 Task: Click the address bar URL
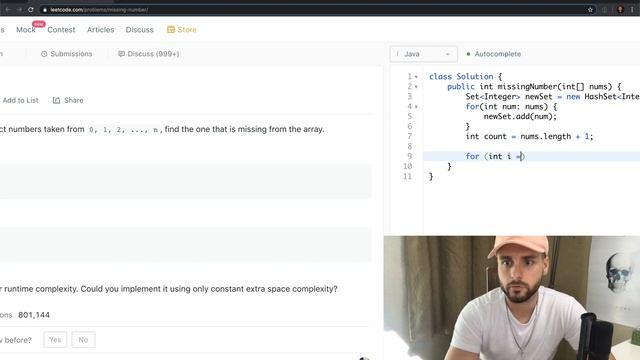click(99, 9)
